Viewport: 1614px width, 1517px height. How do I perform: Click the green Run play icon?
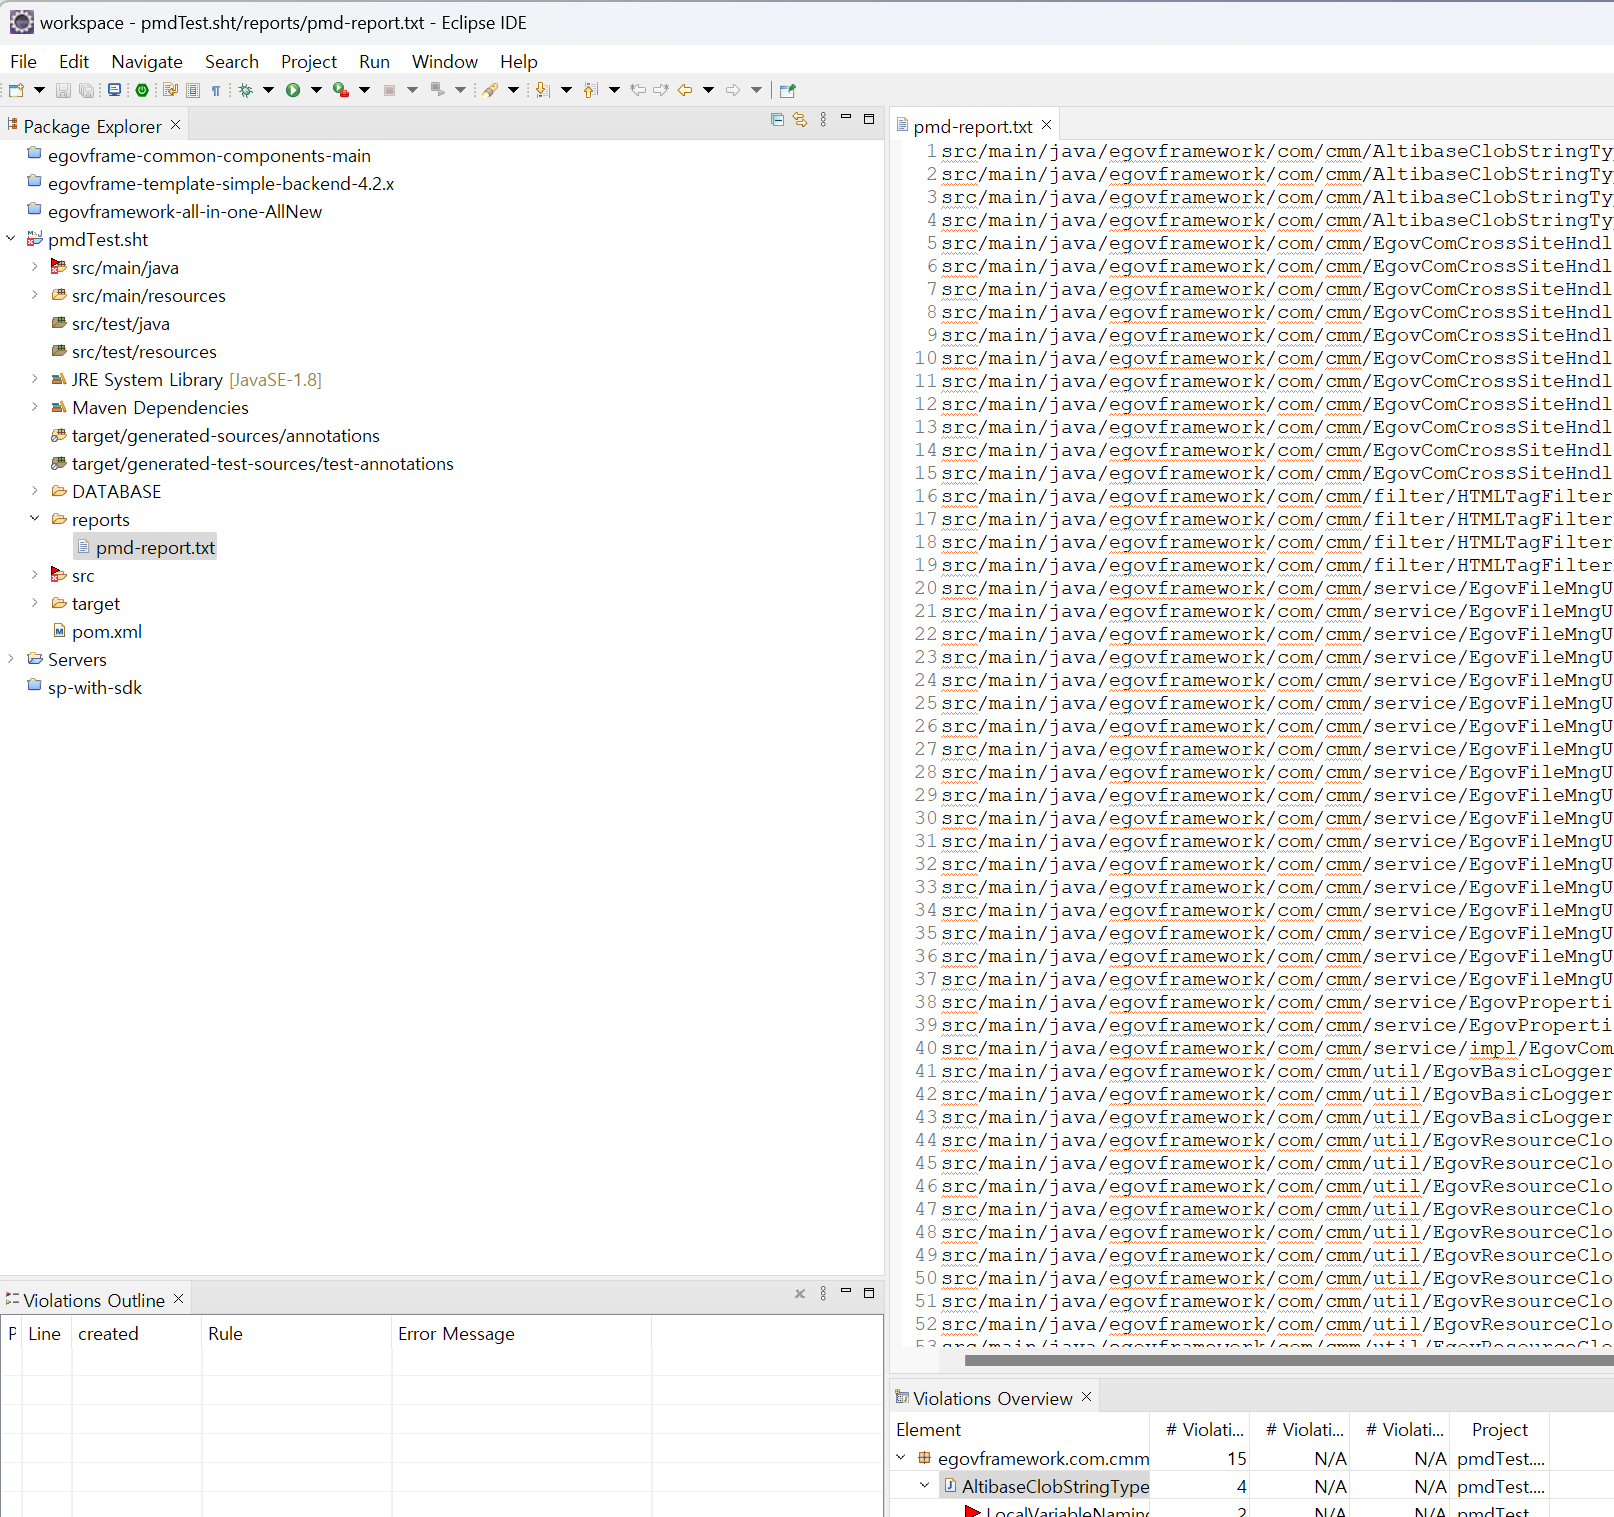[x=293, y=90]
